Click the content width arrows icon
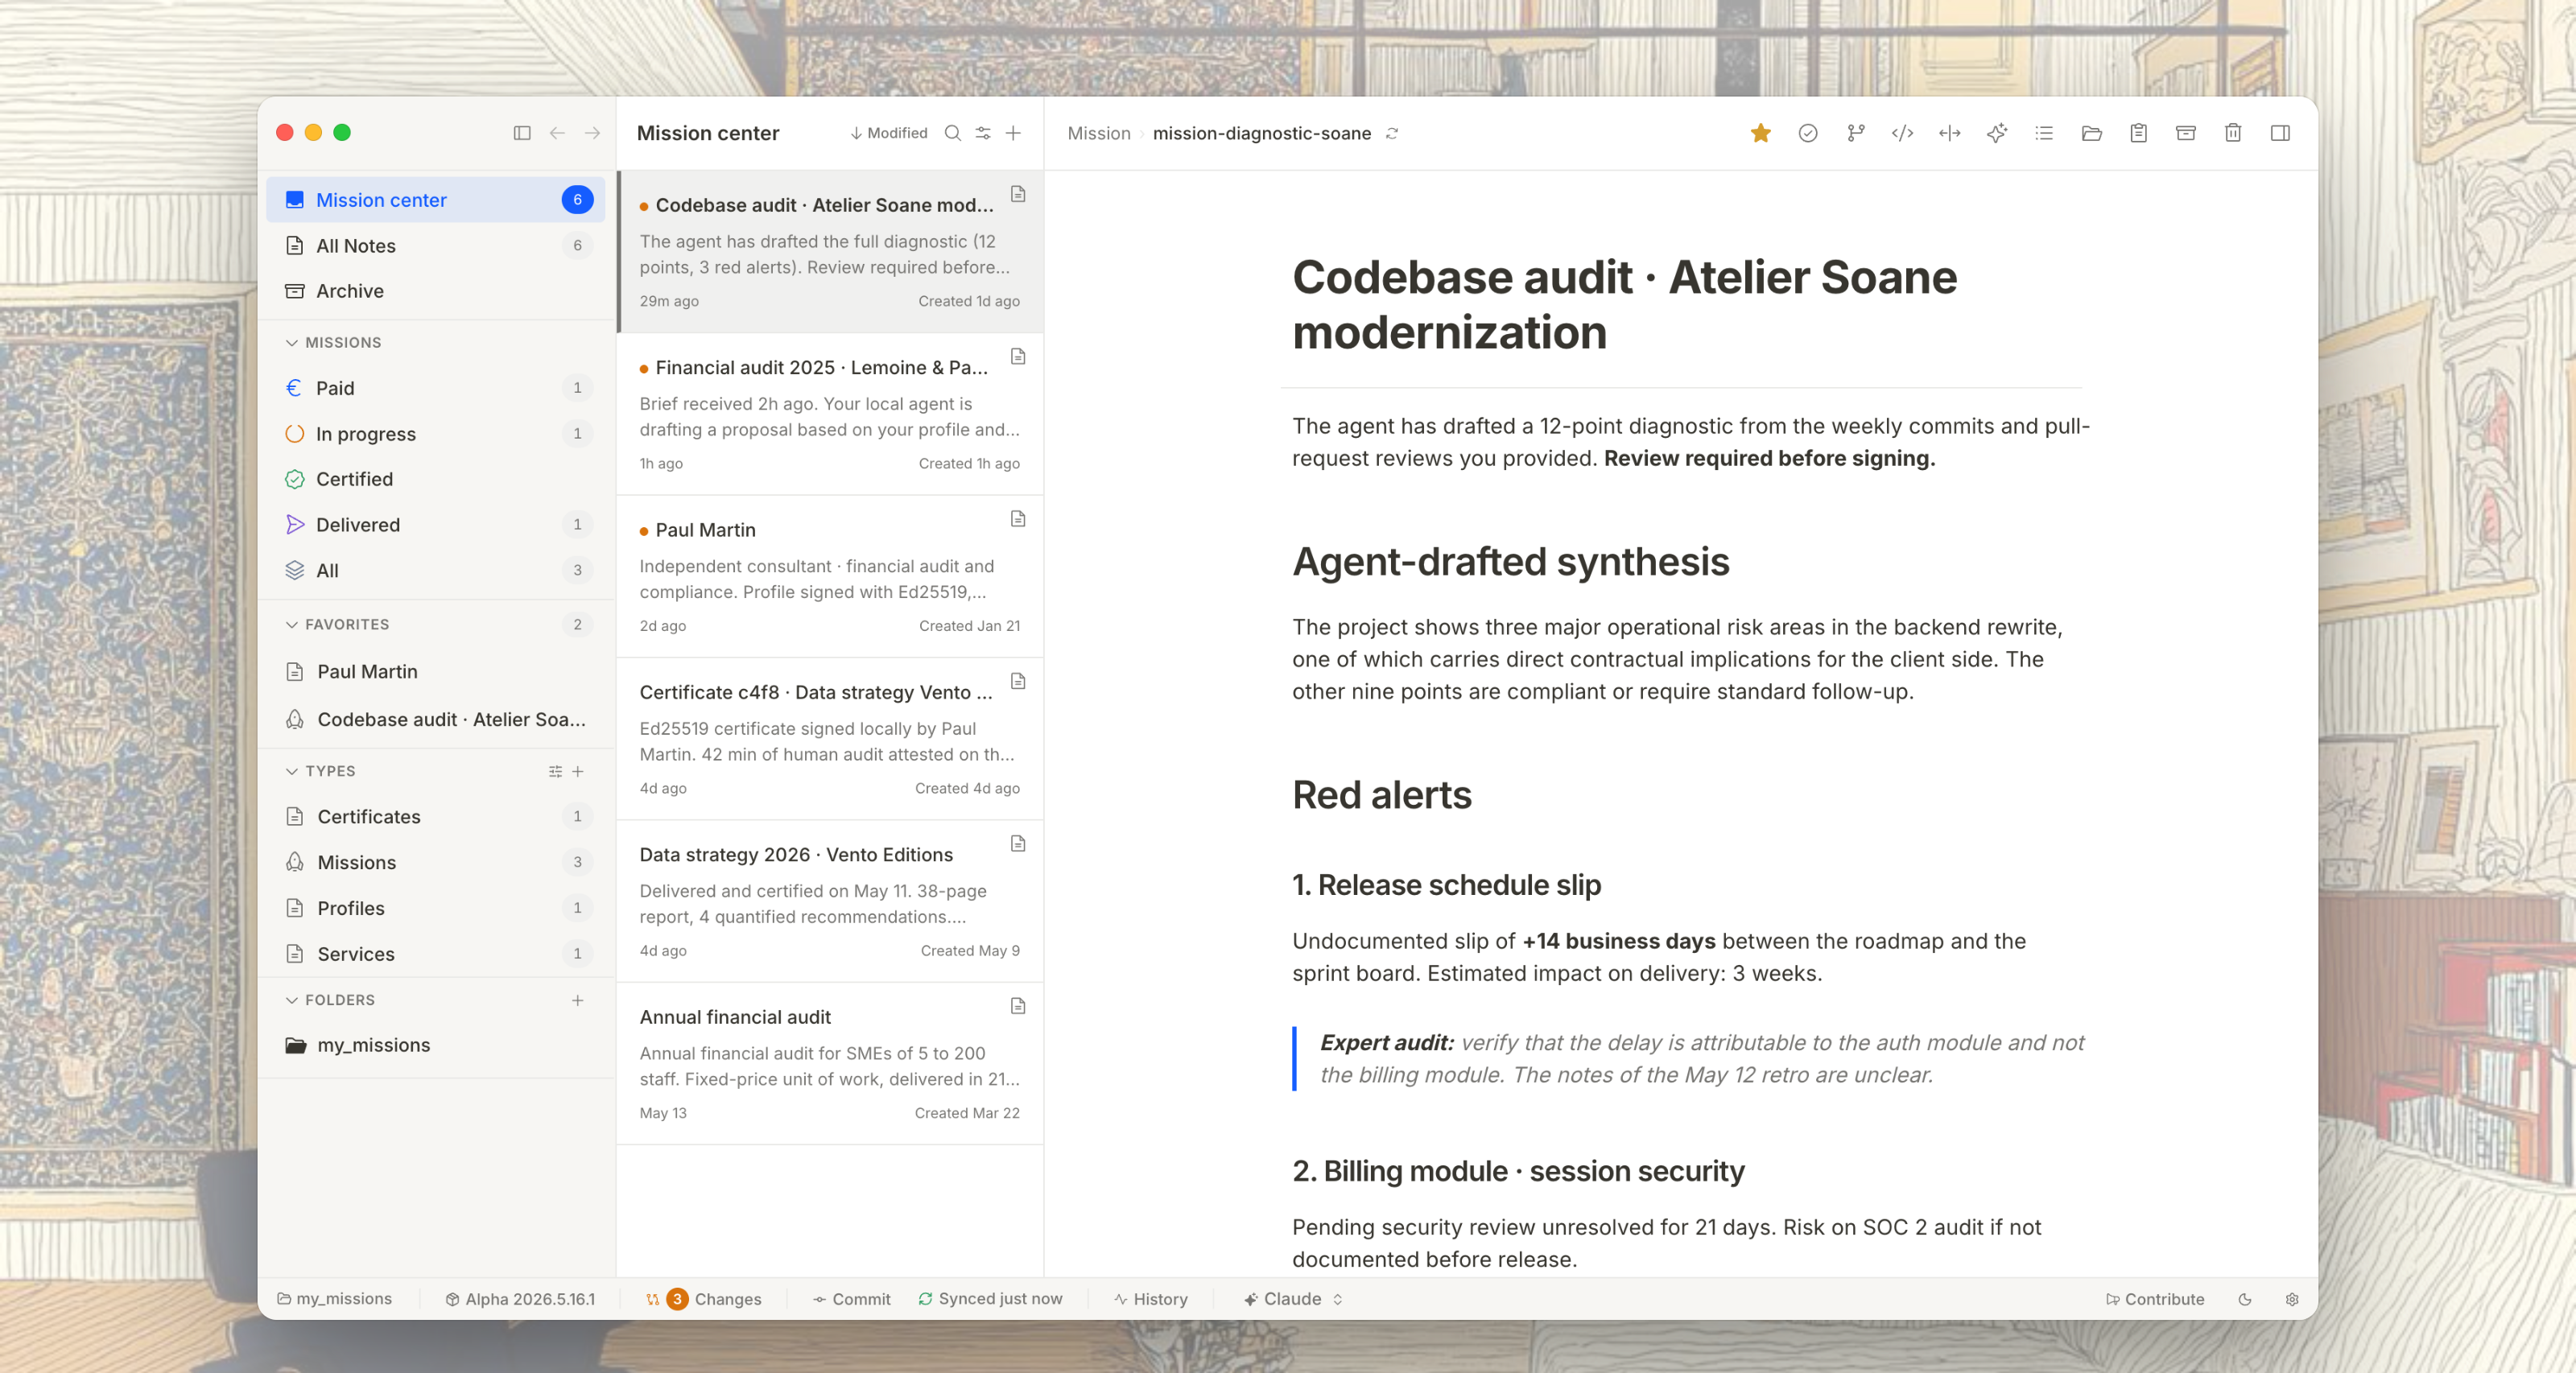 pos(1949,133)
